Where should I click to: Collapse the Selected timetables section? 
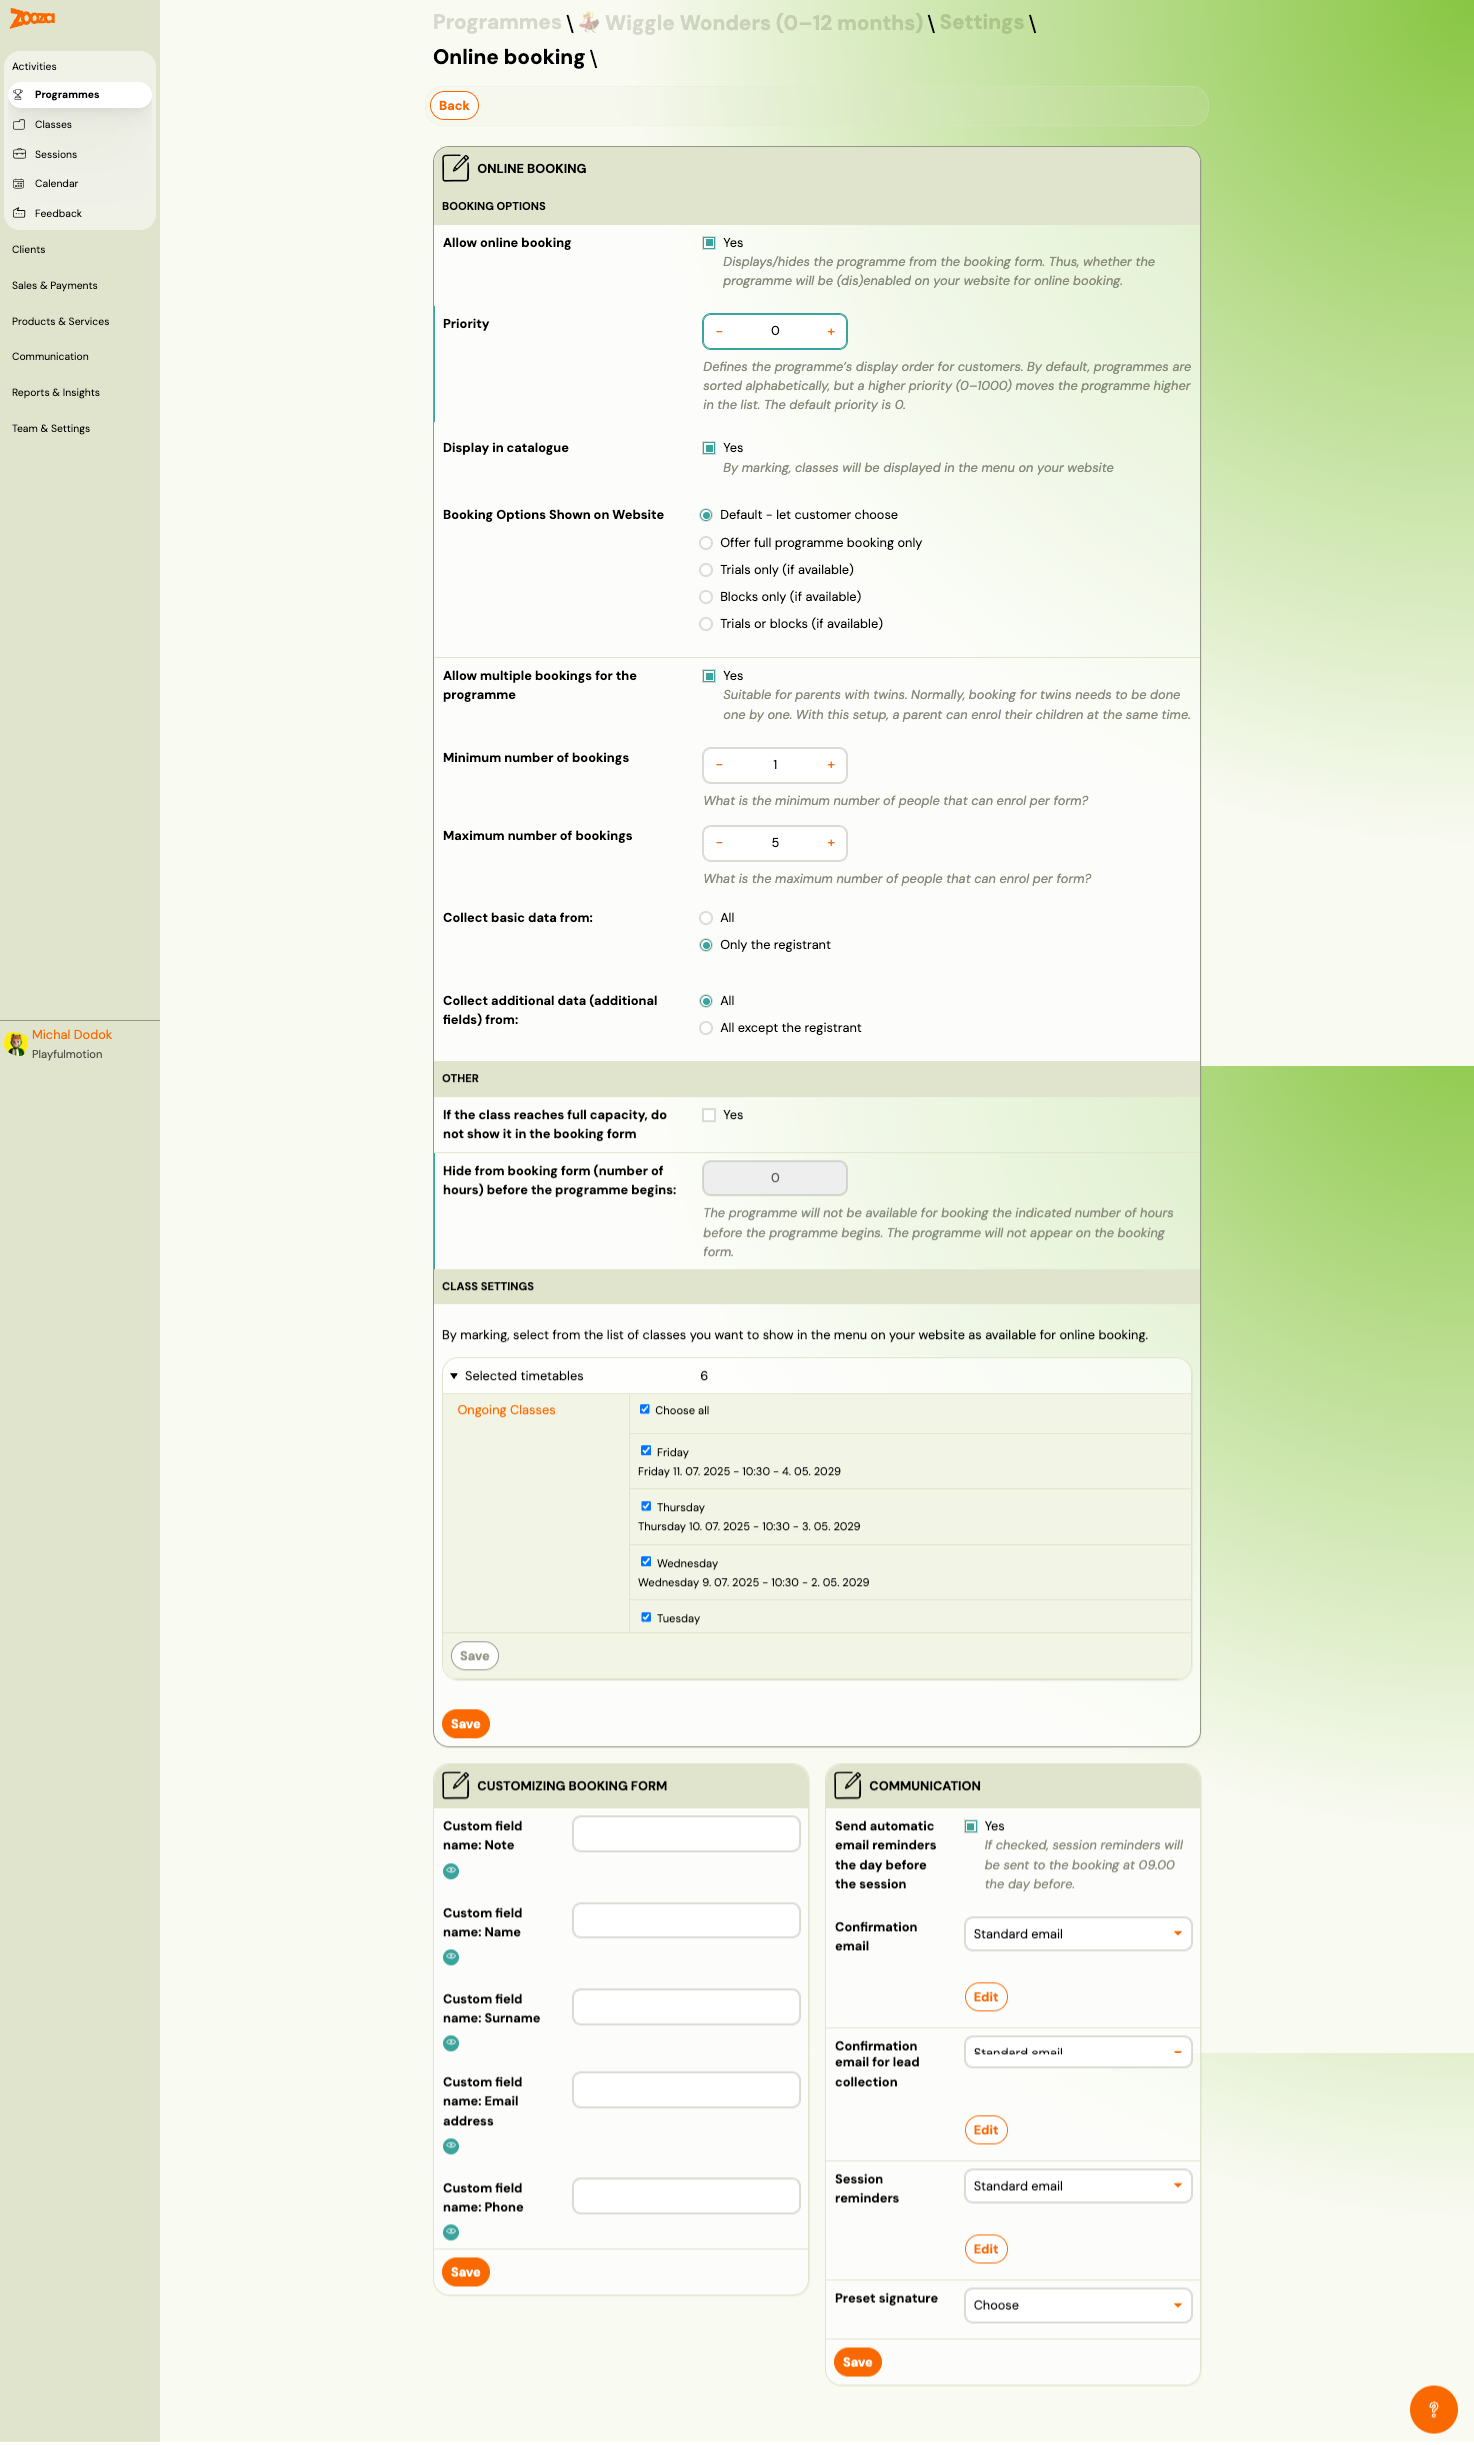click(454, 1376)
